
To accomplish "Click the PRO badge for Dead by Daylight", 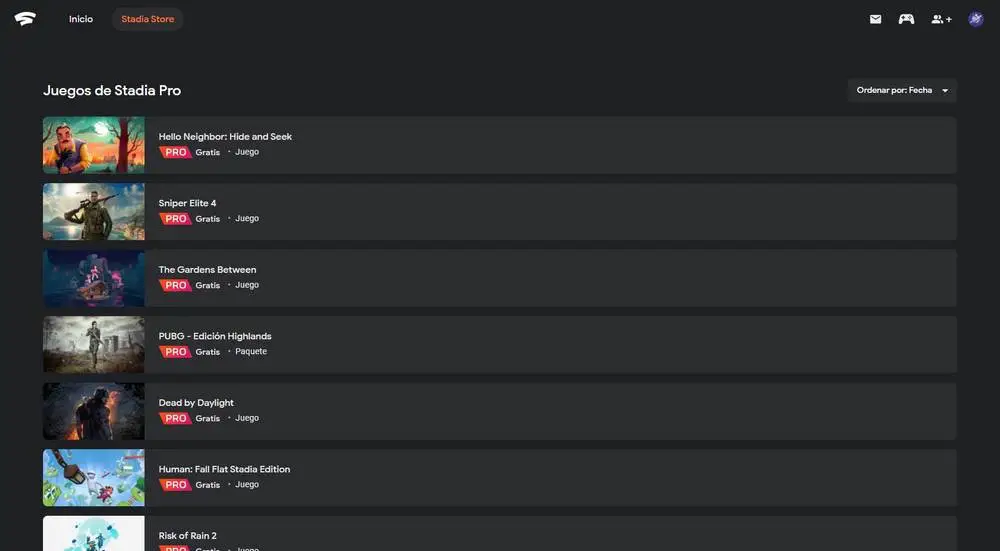I will 175,419.
